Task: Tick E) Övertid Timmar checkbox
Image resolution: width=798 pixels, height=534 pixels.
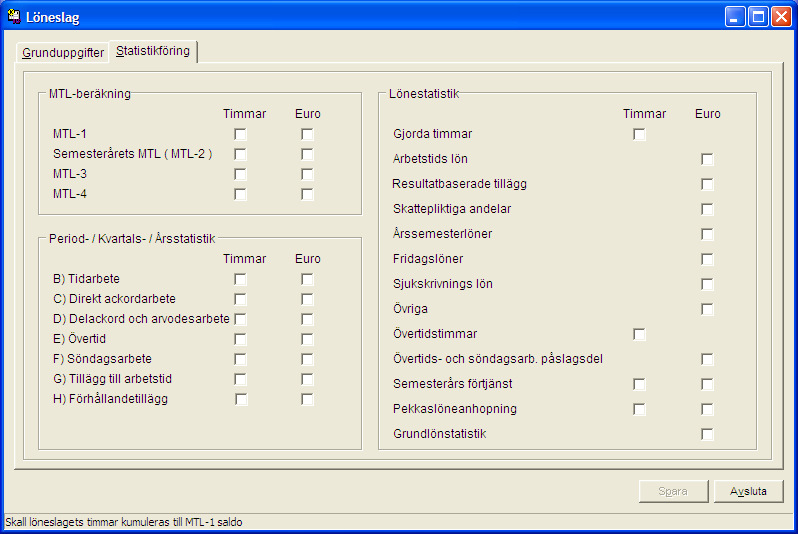Action: click(x=240, y=340)
